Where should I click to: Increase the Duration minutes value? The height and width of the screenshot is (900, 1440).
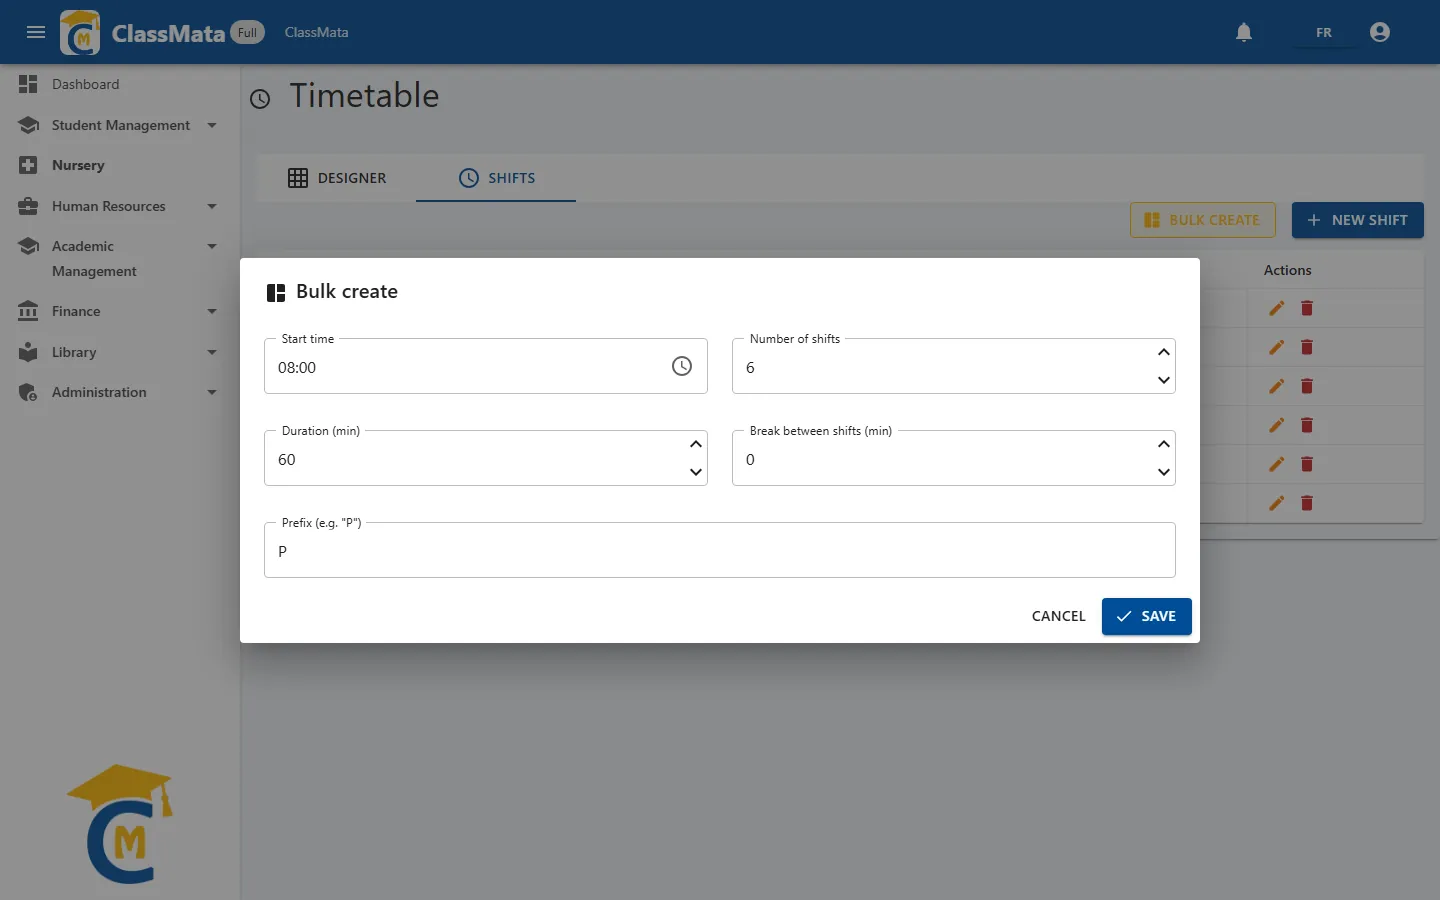pos(696,444)
